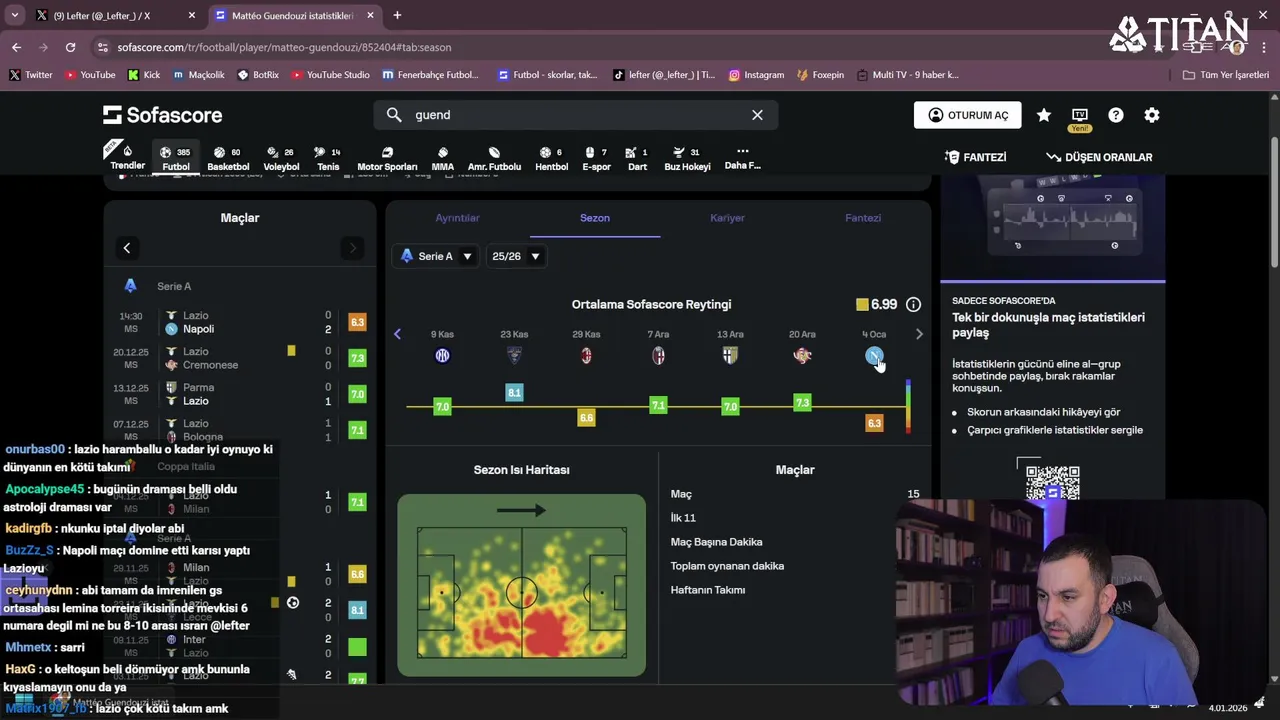
Task: Select Buz Hokeyi category
Action: [x=687, y=158]
